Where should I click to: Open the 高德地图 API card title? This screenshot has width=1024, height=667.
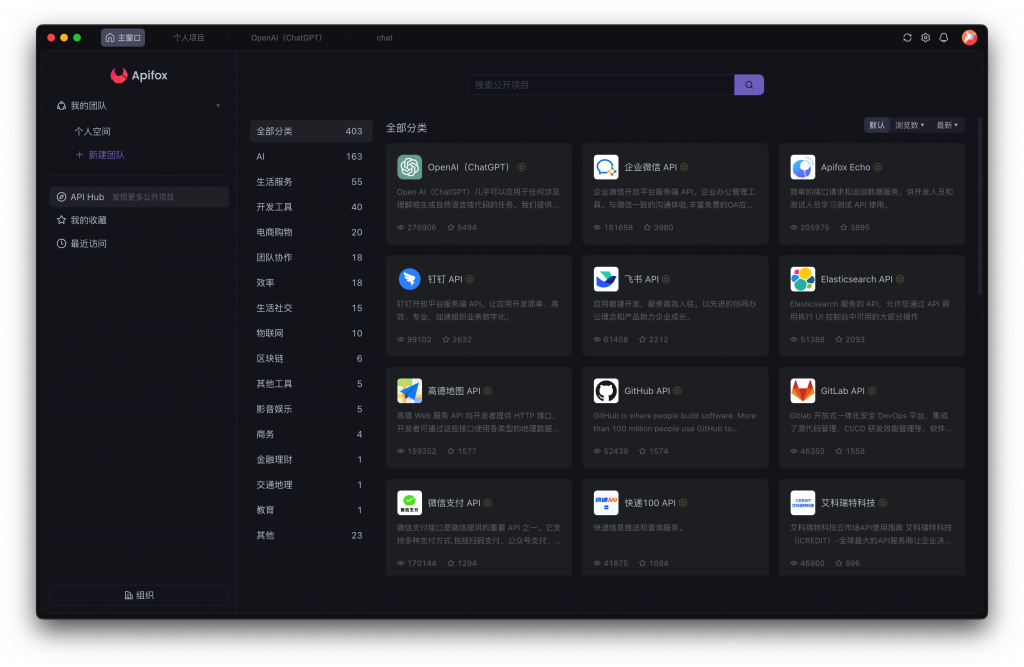point(454,391)
